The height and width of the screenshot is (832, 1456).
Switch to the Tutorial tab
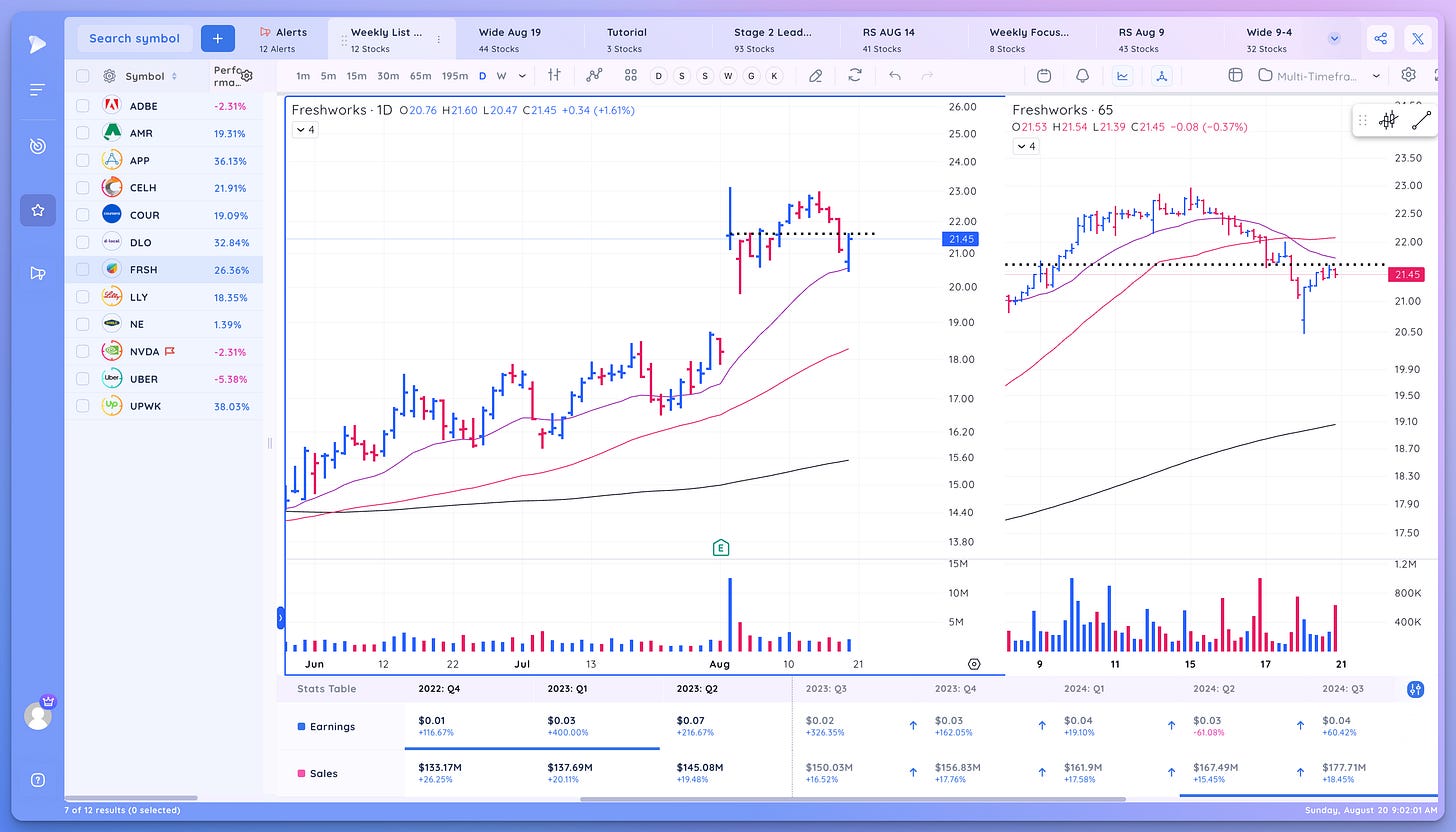click(627, 39)
